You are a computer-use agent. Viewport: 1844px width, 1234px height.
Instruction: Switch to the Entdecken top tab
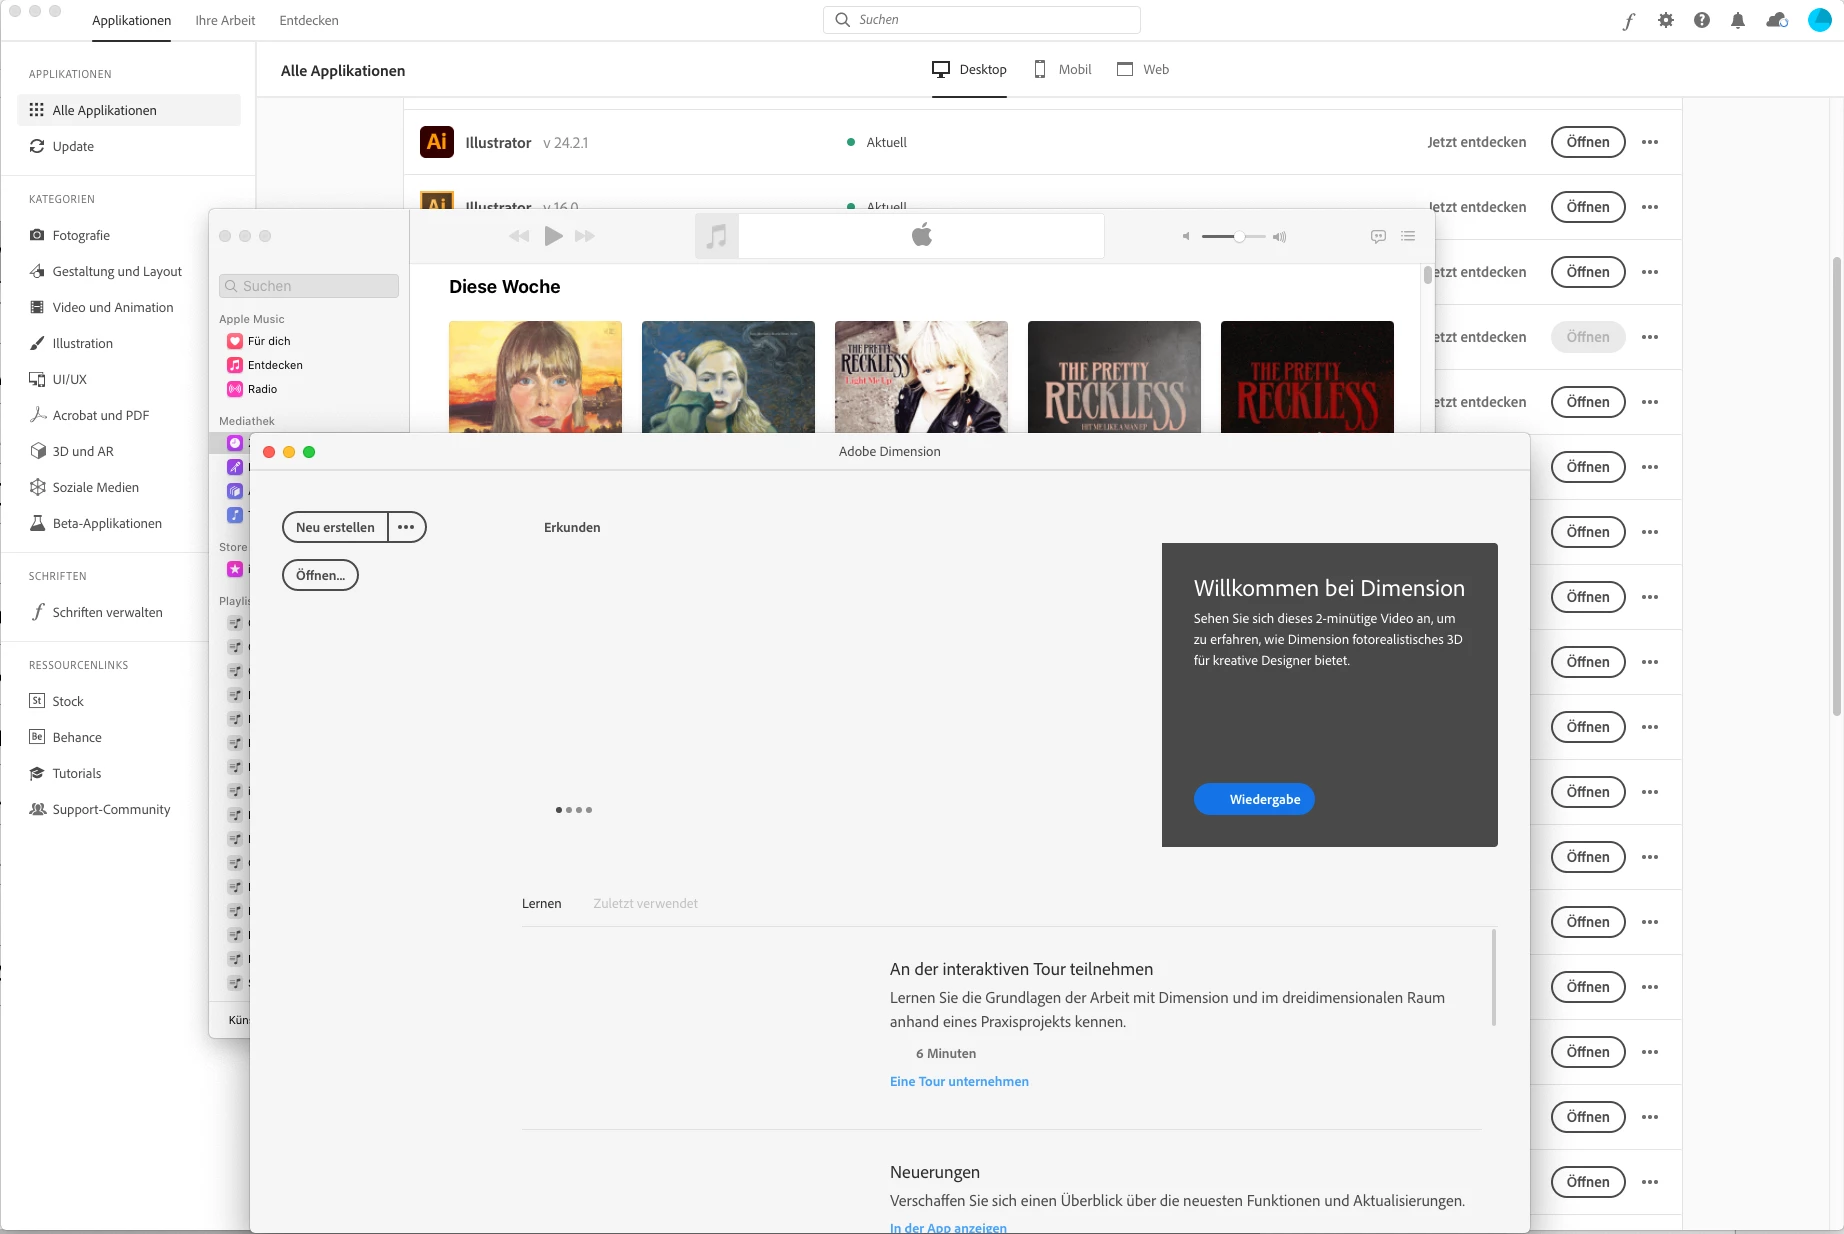click(x=309, y=20)
